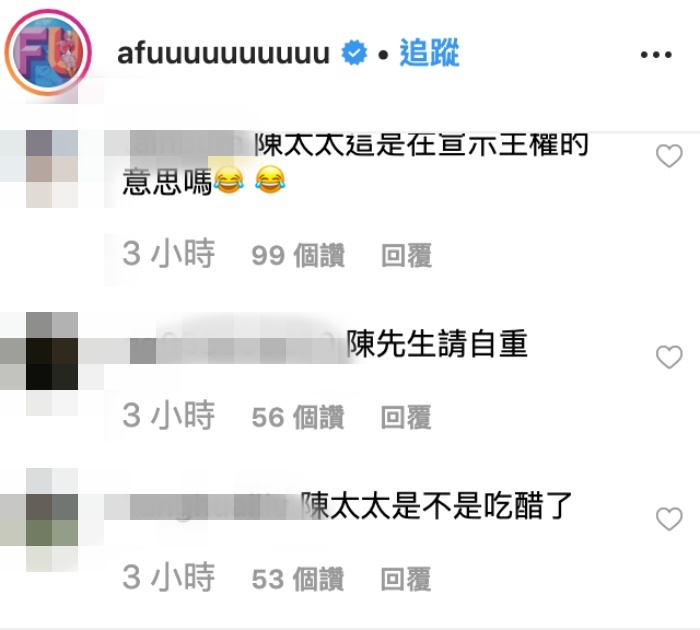
Task: Click the 3 小時 timestamp of last comment
Action: pyautogui.click(x=168, y=578)
